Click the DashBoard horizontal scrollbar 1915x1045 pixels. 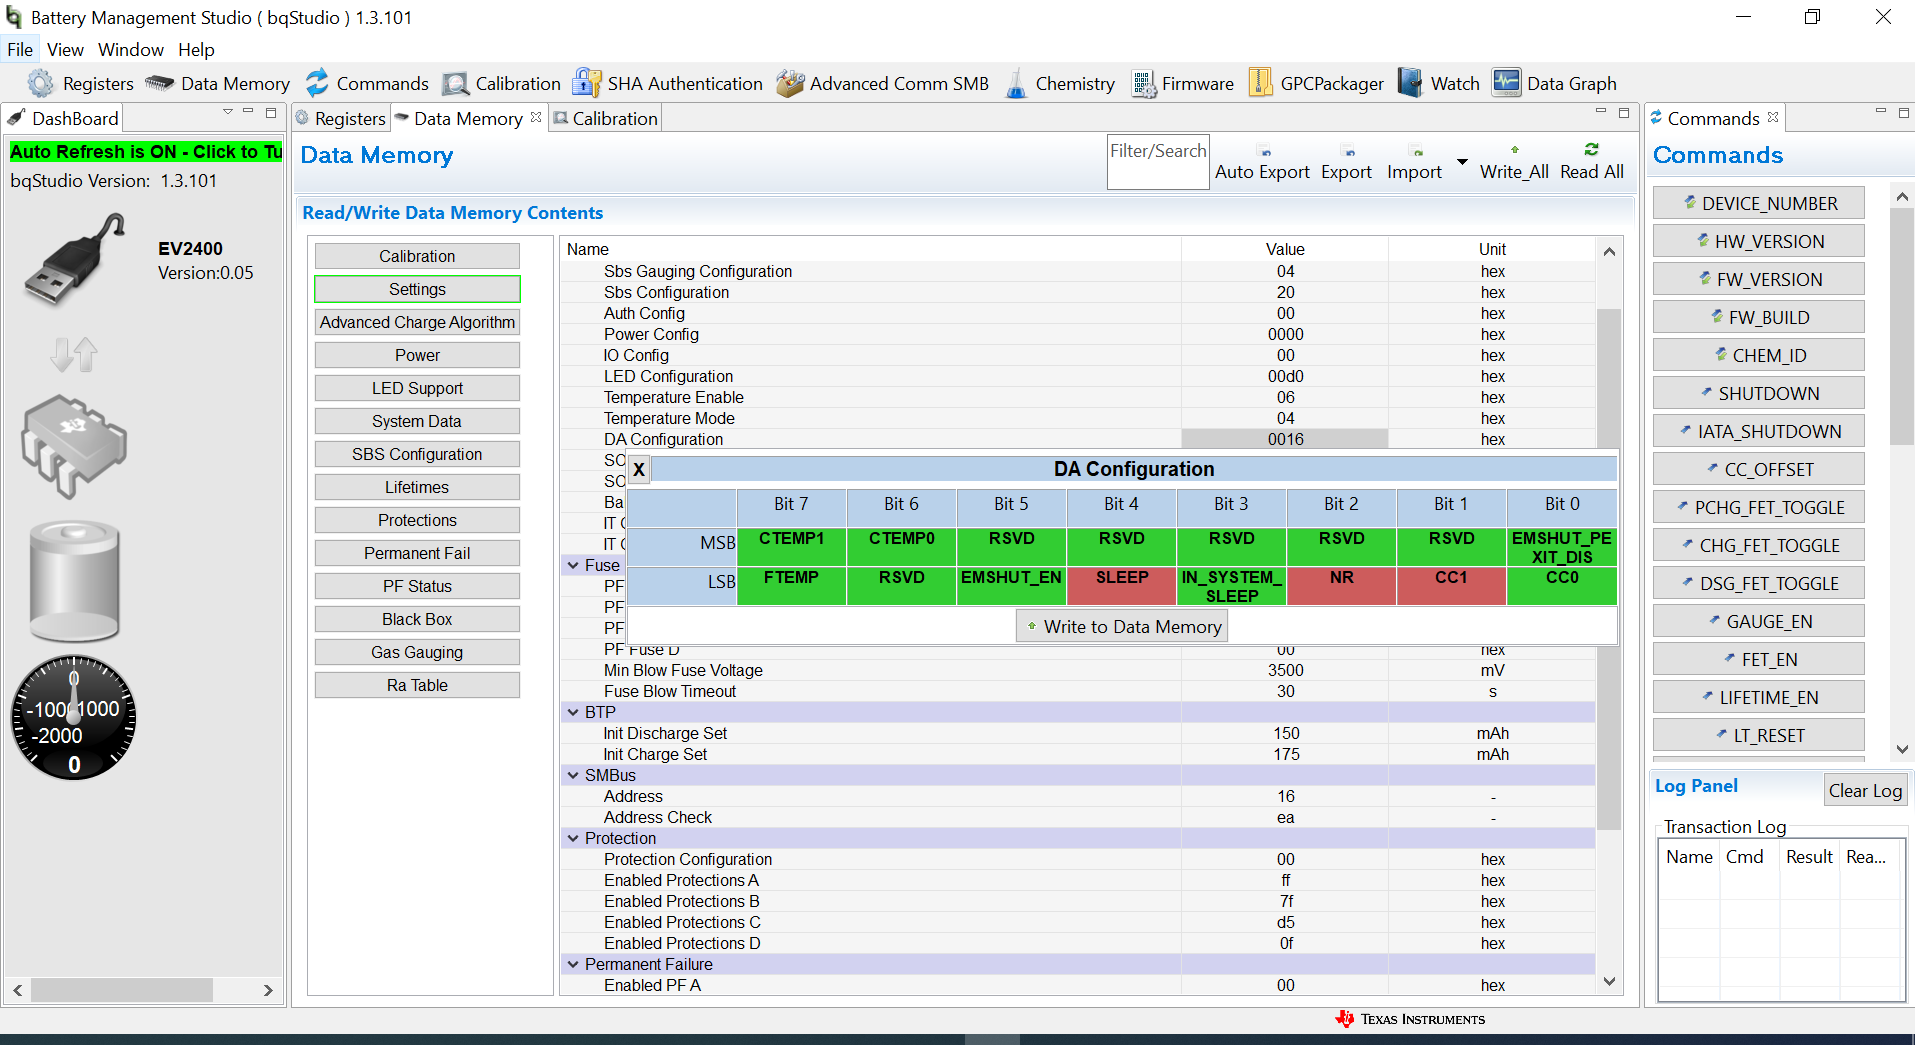(x=122, y=990)
